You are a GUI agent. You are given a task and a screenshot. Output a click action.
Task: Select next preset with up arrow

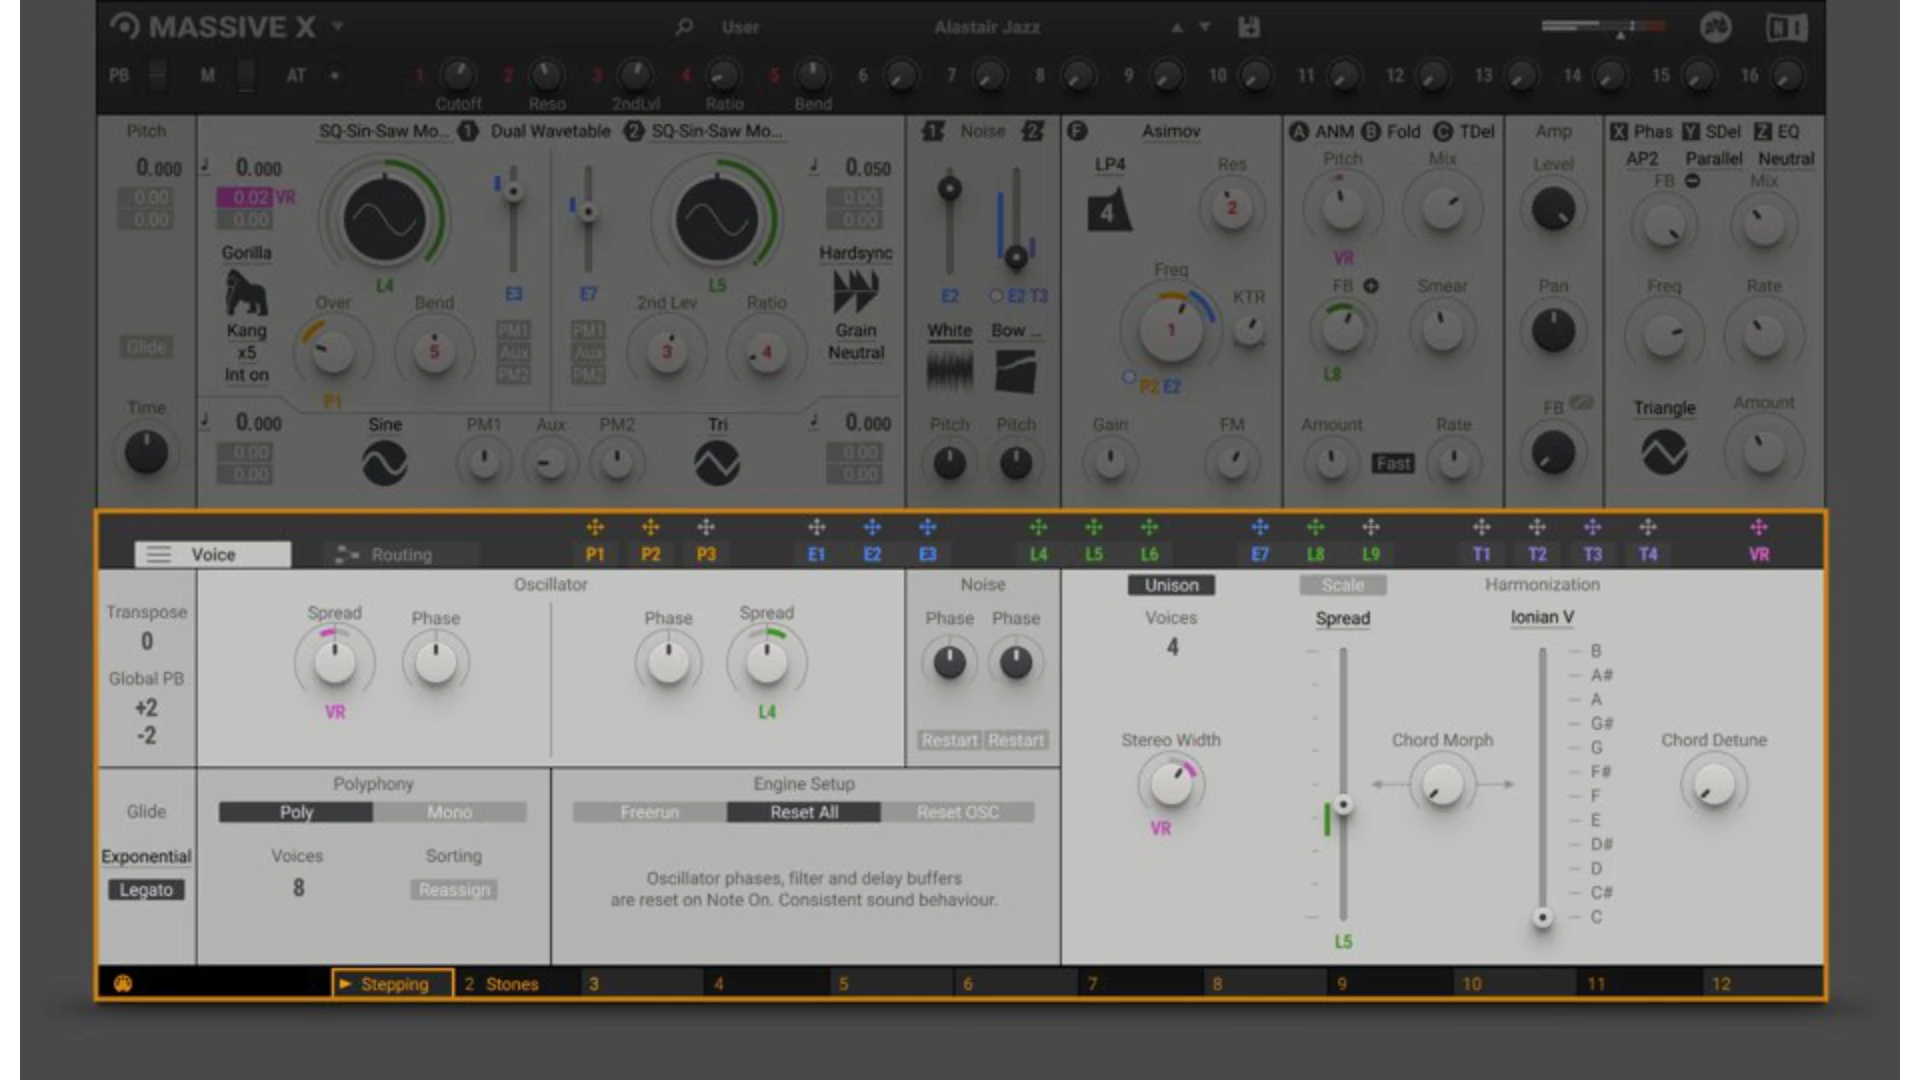1177,27
